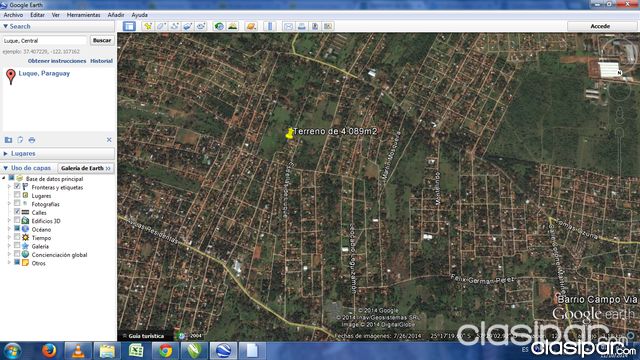Enable Concienciación global layer checkbox
The image size is (640, 360).
pos(17,254)
